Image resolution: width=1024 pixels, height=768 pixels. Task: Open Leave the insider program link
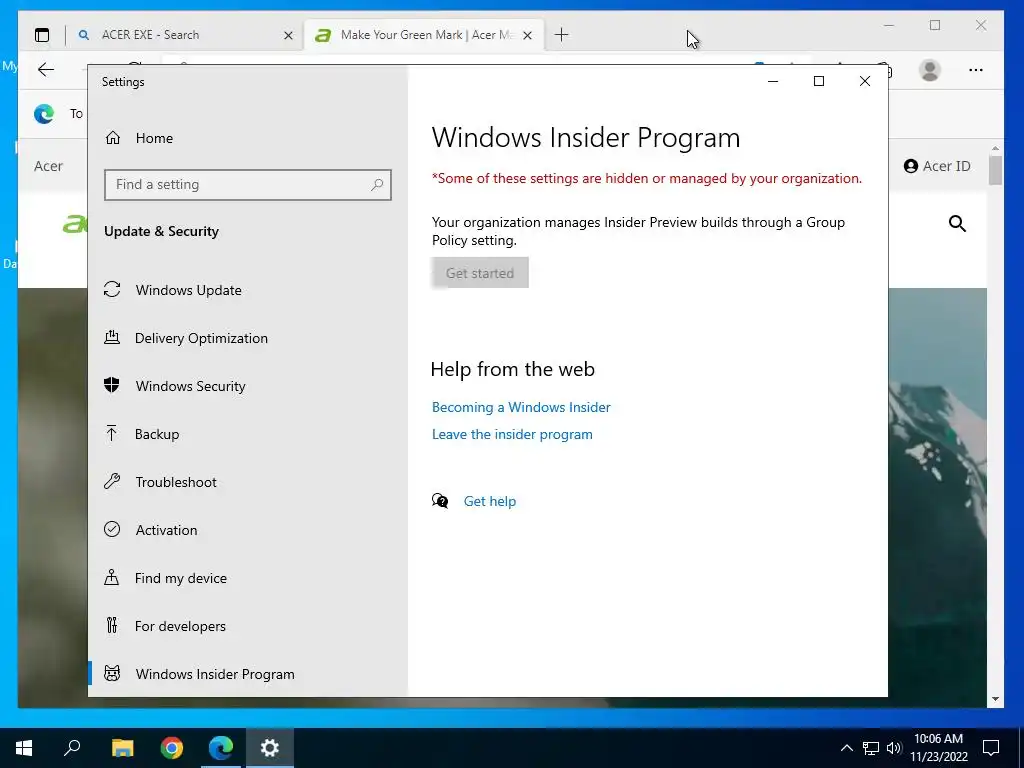pyautogui.click(x=512, y=434)
